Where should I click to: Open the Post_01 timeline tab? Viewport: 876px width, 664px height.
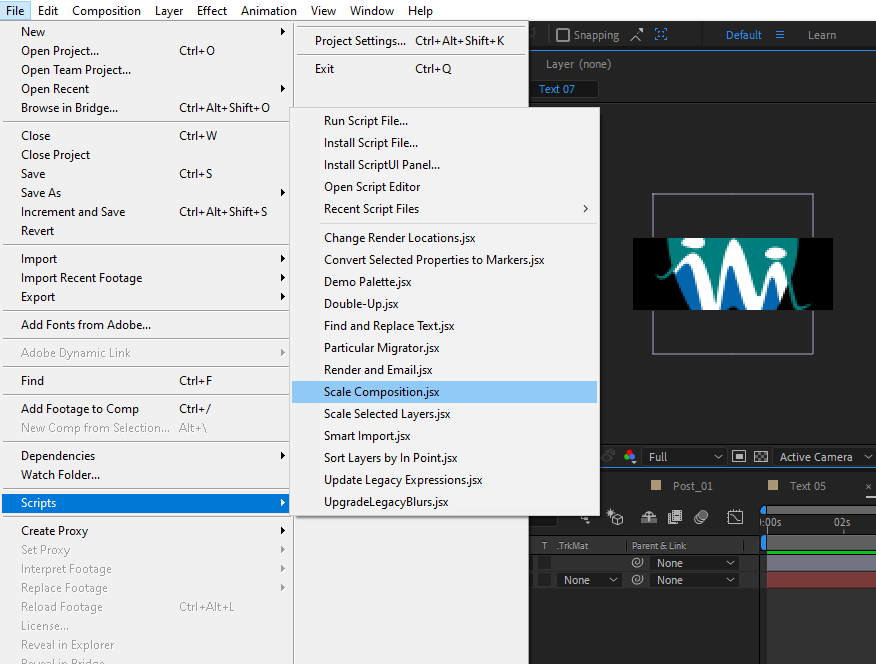693,486
